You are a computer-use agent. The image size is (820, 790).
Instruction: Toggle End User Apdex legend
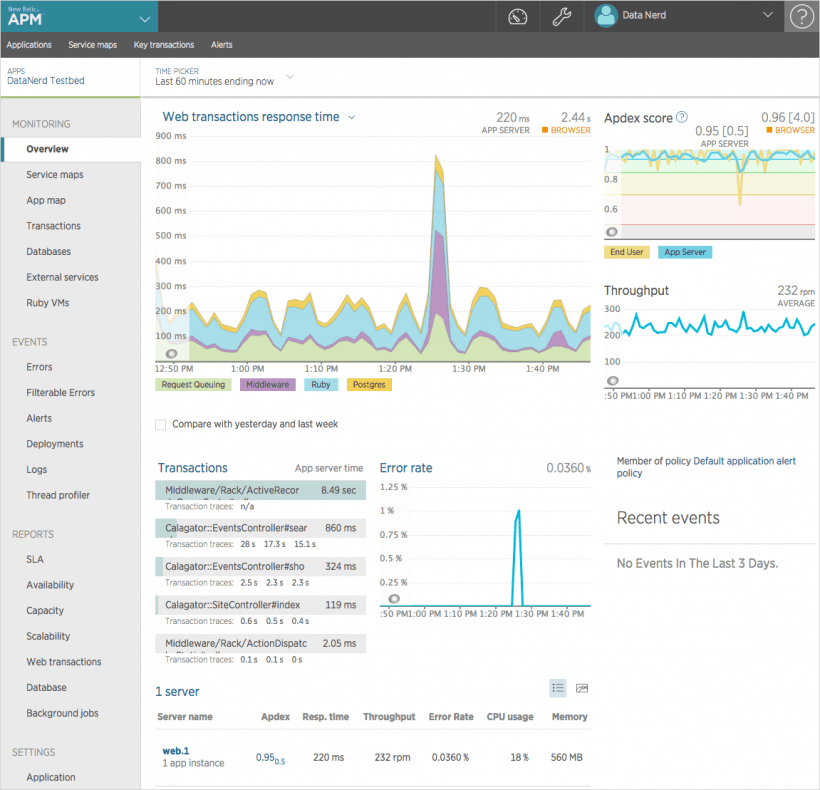[x=627, y=252]
